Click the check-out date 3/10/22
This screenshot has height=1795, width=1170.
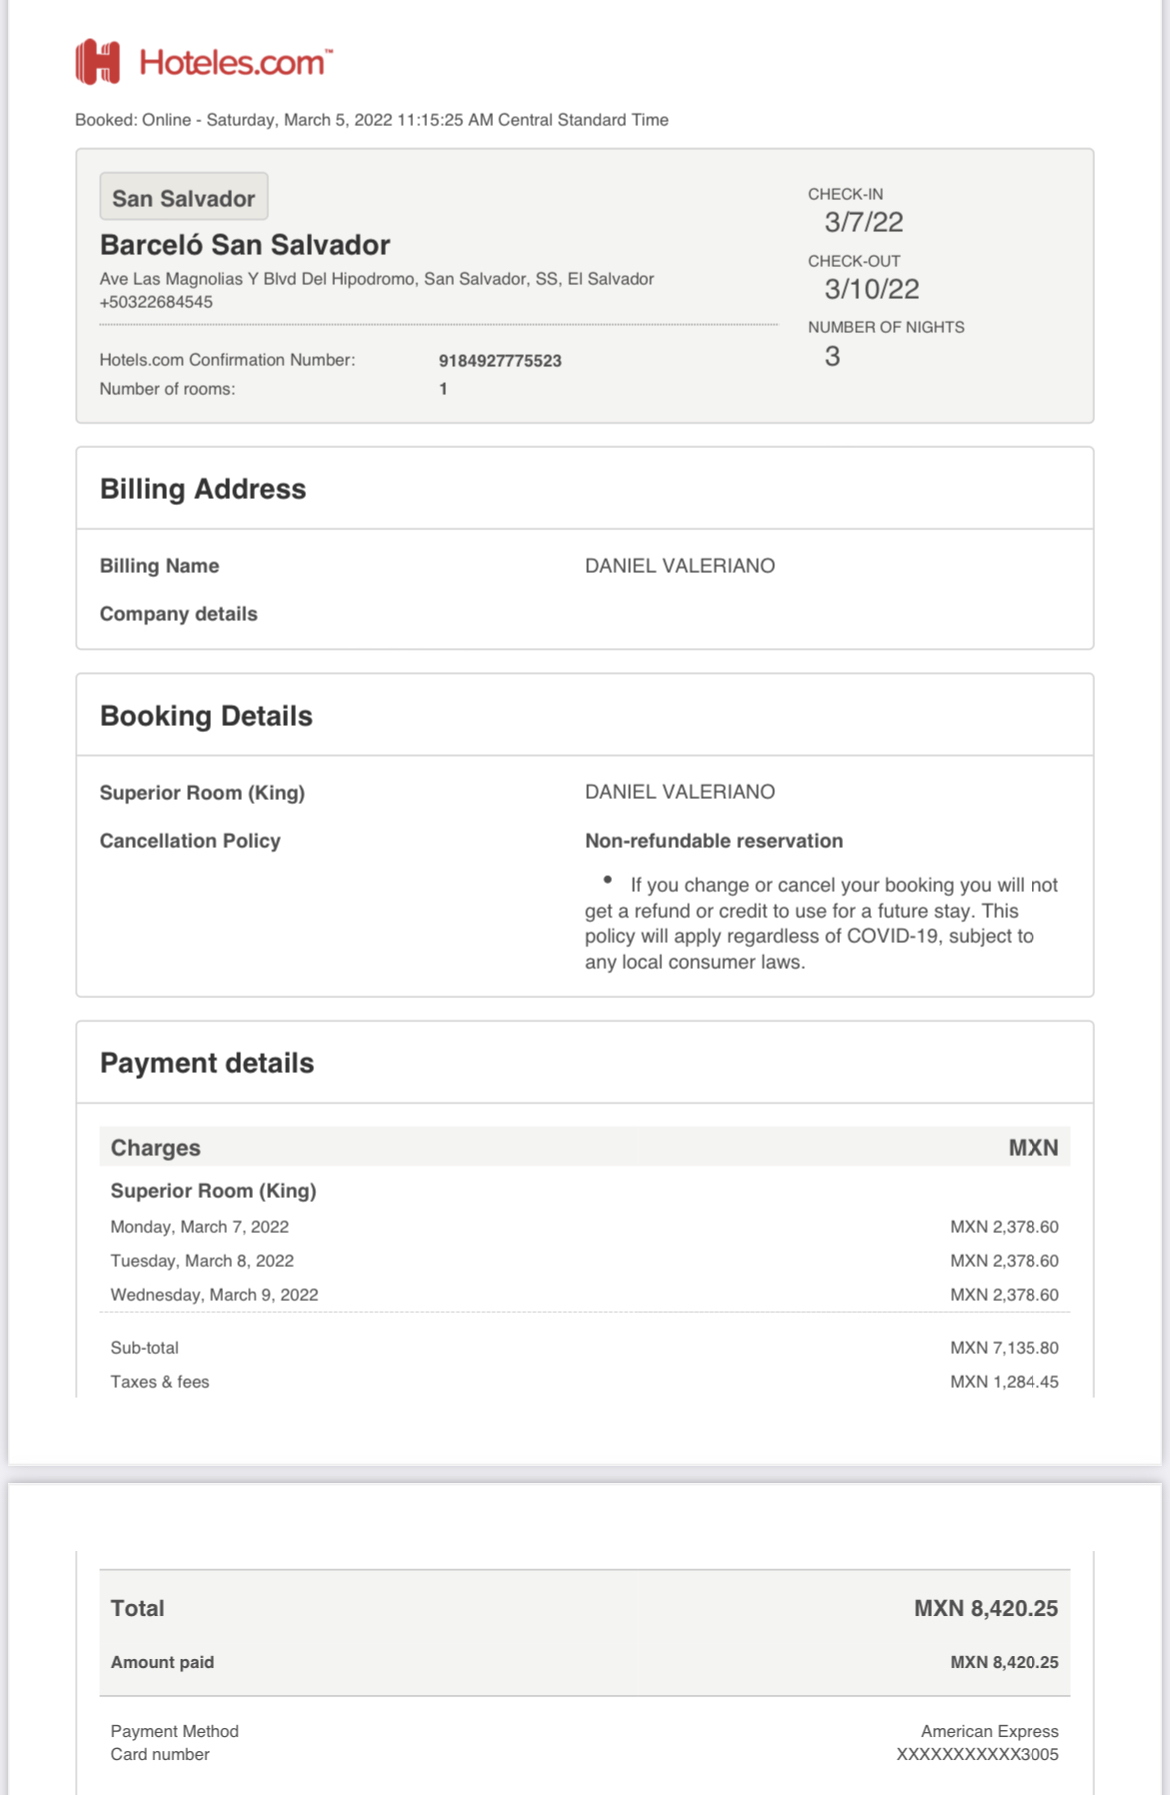[x=872, y=289]
